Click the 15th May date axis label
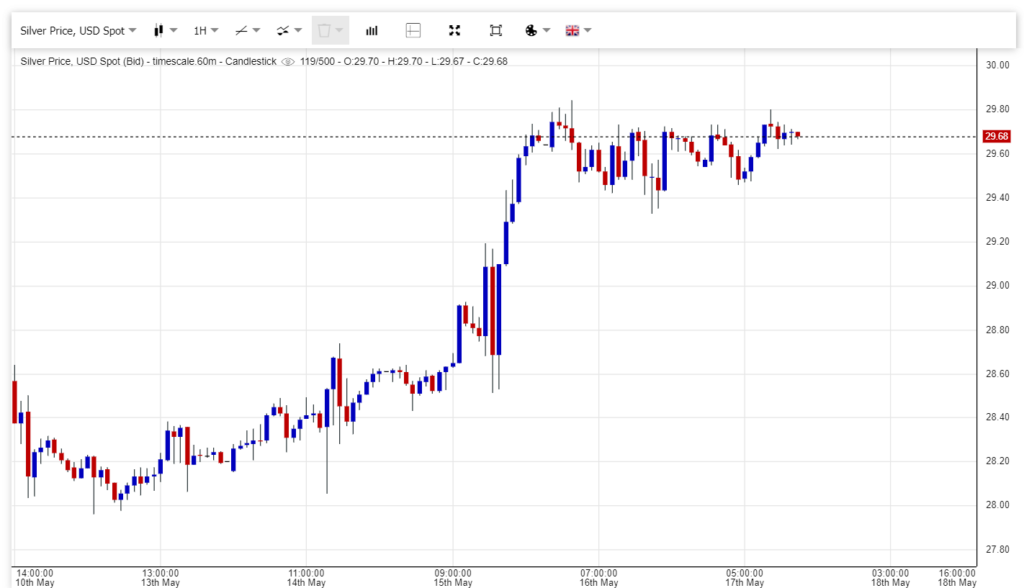 click(x=453, y=582)
